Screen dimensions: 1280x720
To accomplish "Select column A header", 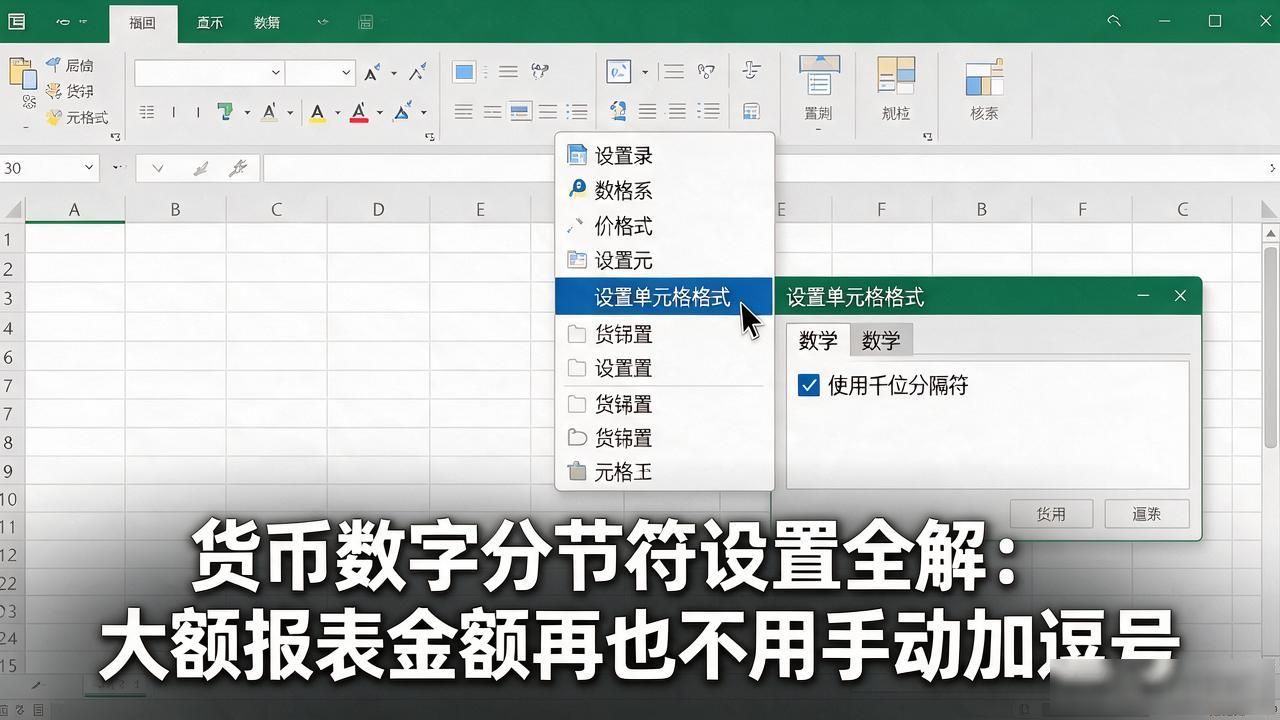I will pos(75,210).
